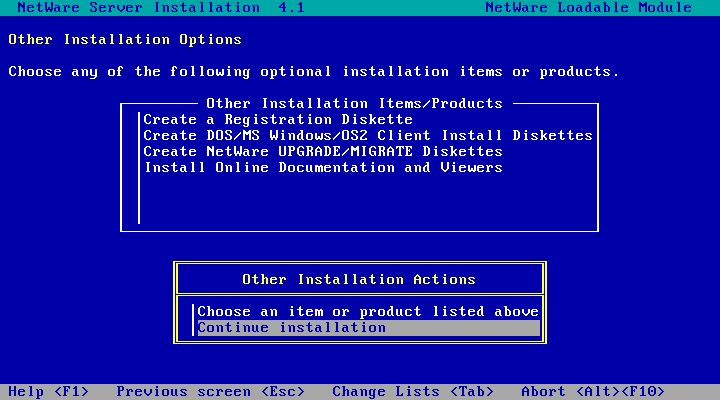This screenshot has height=400, width=720.
Task: Click NetWare Server Installation 4.1 title text
Action: (x=161, y=8)
